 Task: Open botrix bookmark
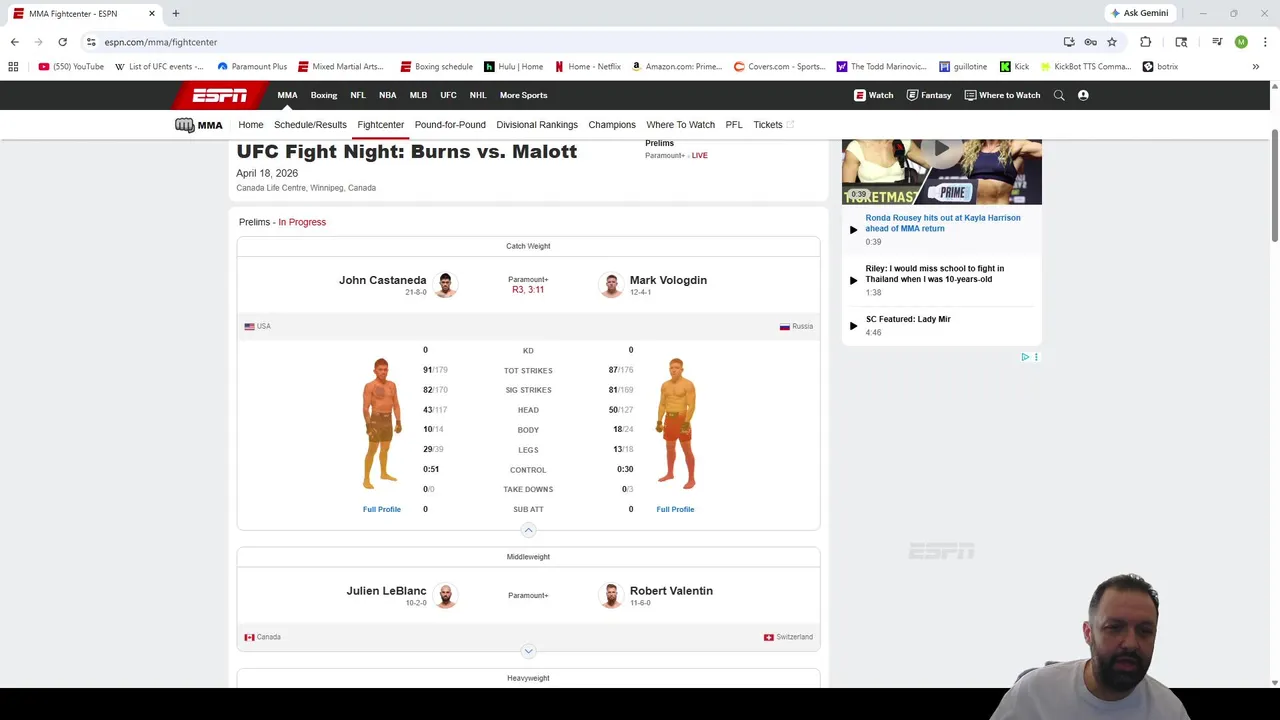click(1160, 67)
